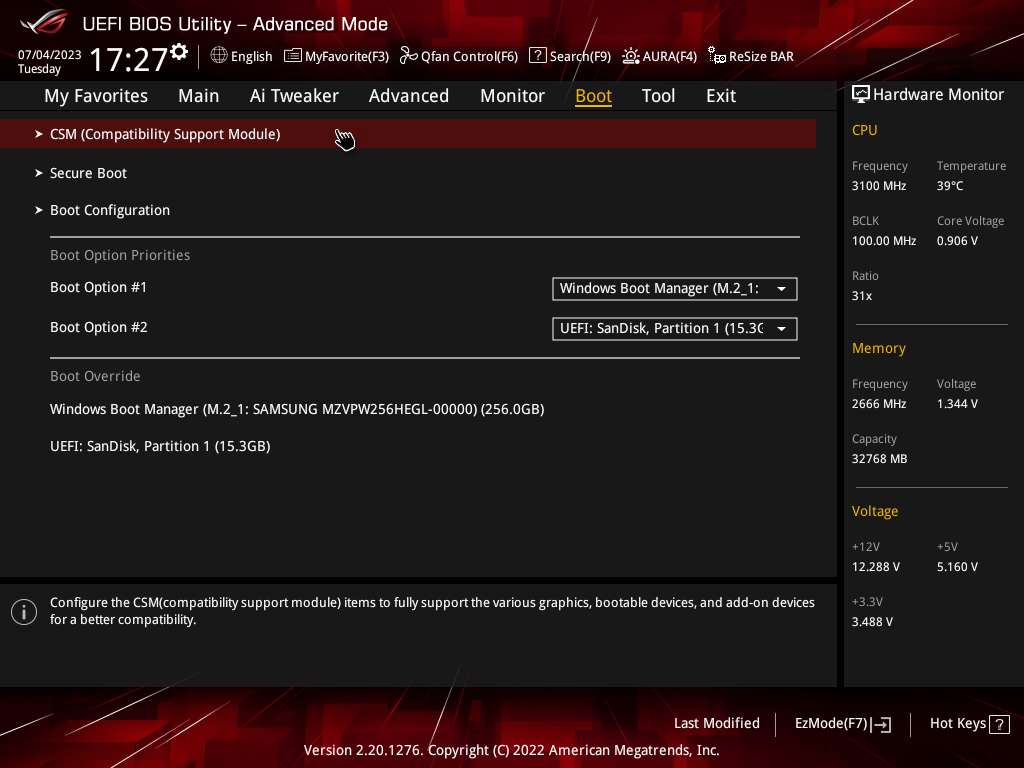Click the AURA light icon
Screen dimensions: 1024x768
point(630,56)
